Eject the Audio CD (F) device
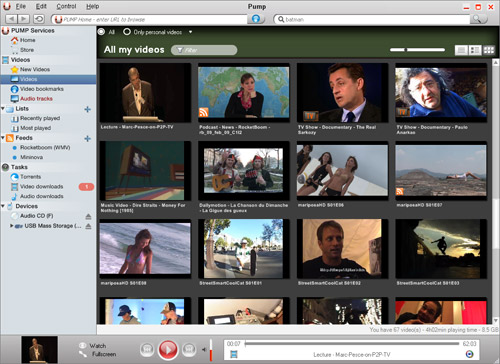Viewport: 500px width, 364px height. pyautogui.click(x=88, y=216)
